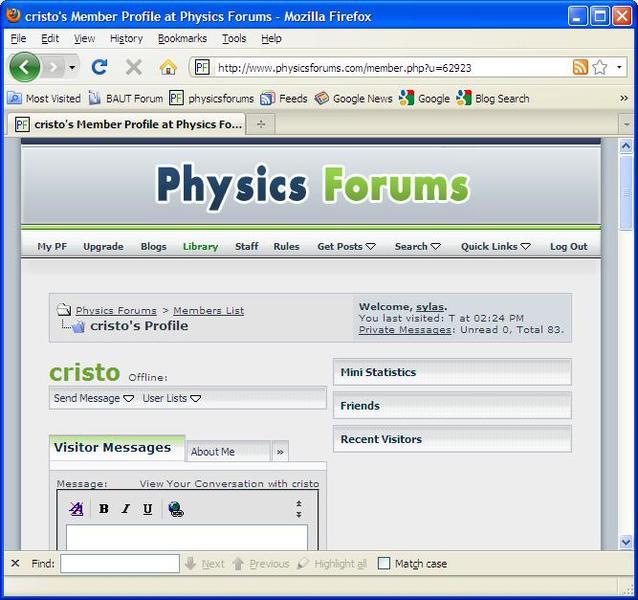
Task: Open the green Library link
Action: tap(201, 247)
